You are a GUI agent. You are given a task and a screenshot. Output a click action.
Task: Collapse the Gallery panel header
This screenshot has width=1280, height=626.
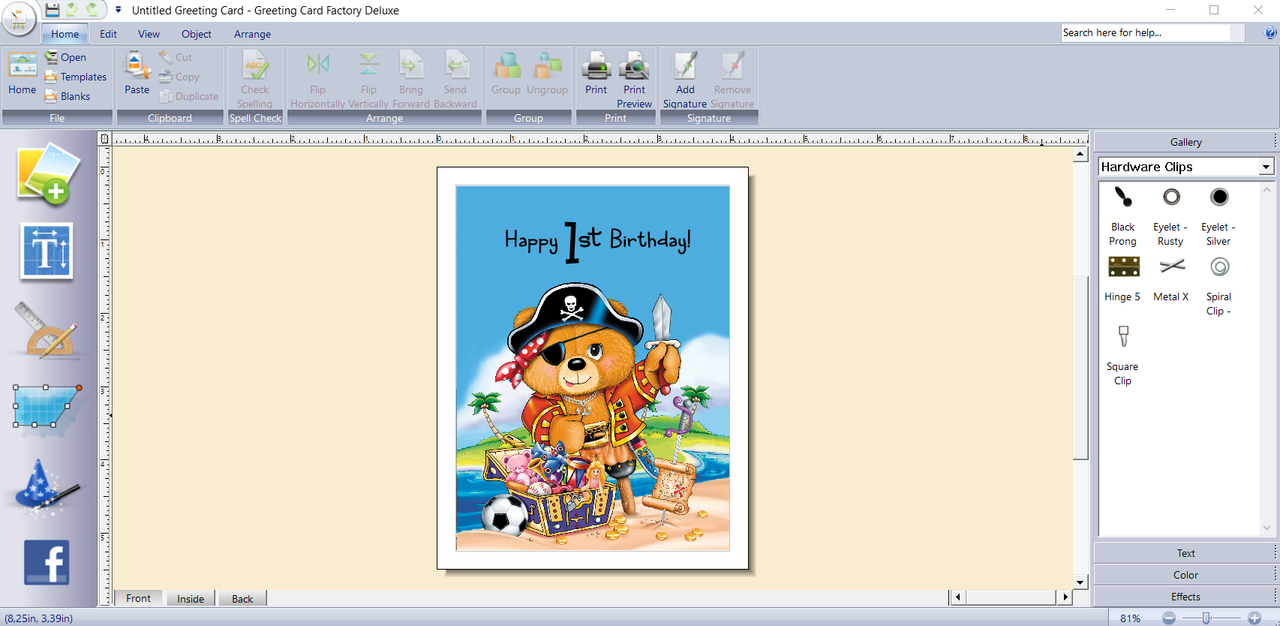[1186, 142]
